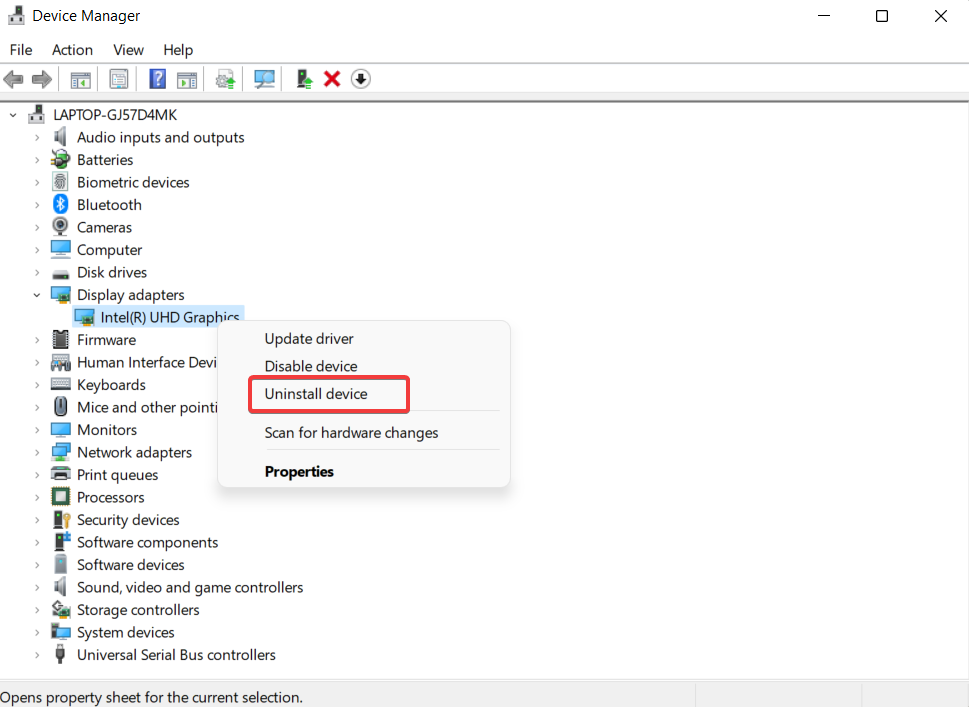Screen dimensions: 969x707
Task: Select the Software devices row
Action: tap(130, 565)
